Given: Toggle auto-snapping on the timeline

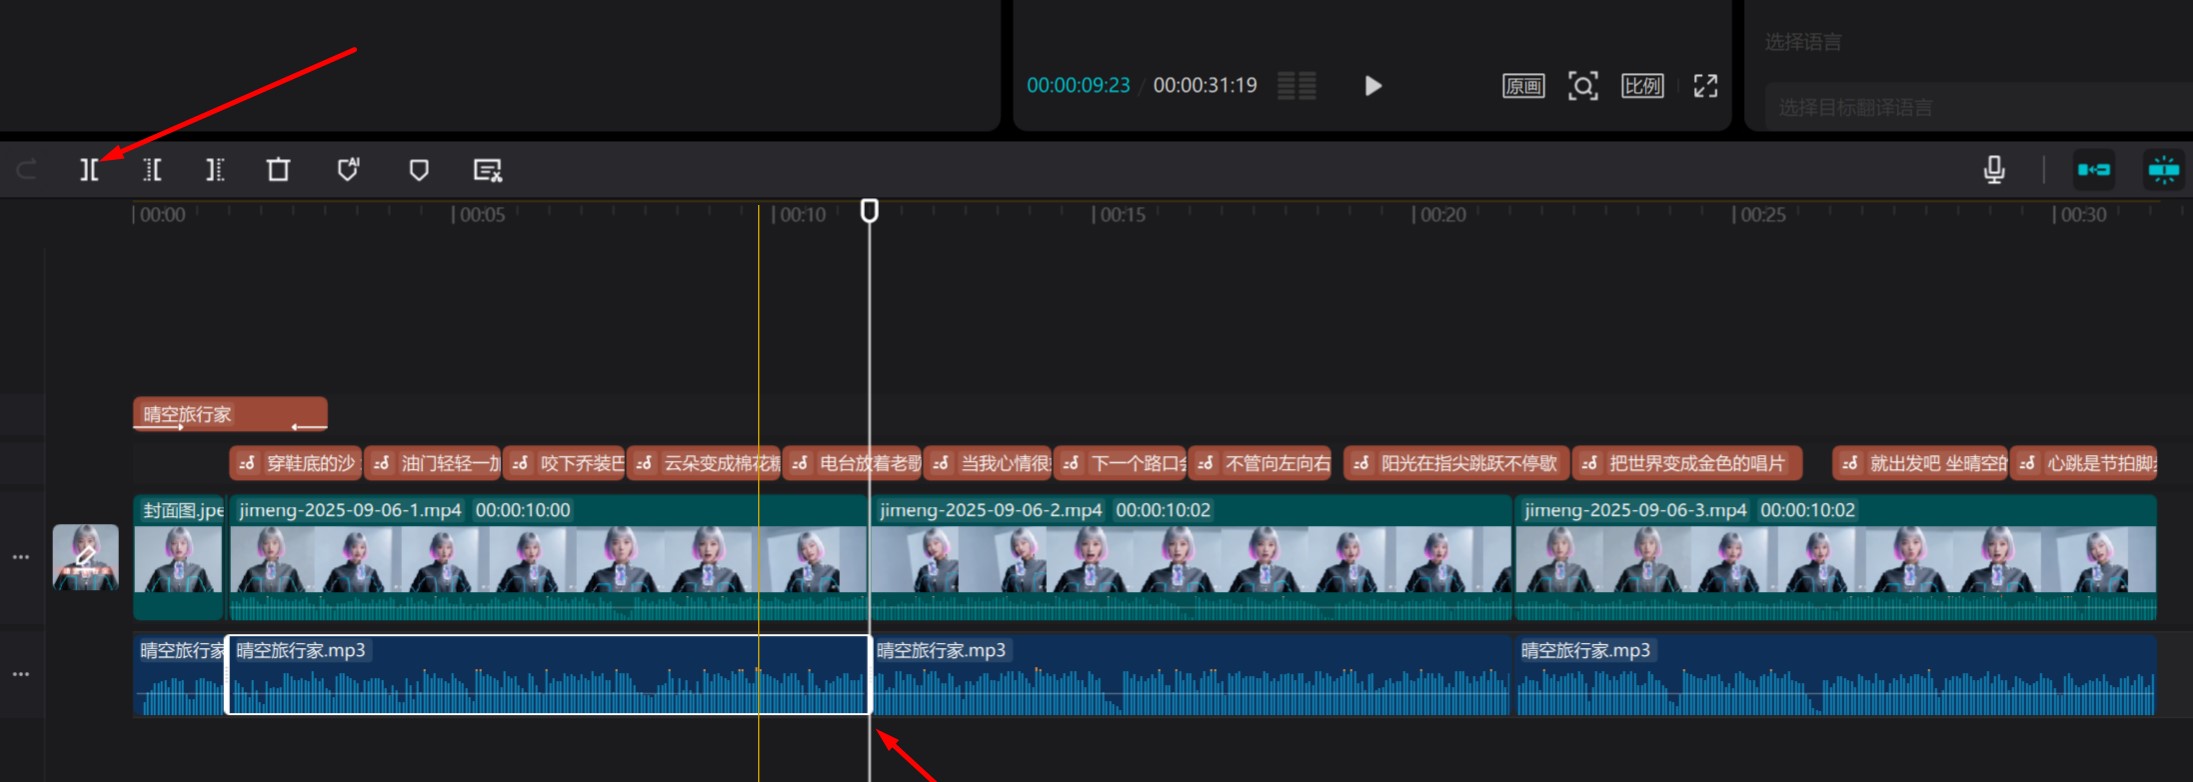Looking at the screenshot, I should [2163, 170].
